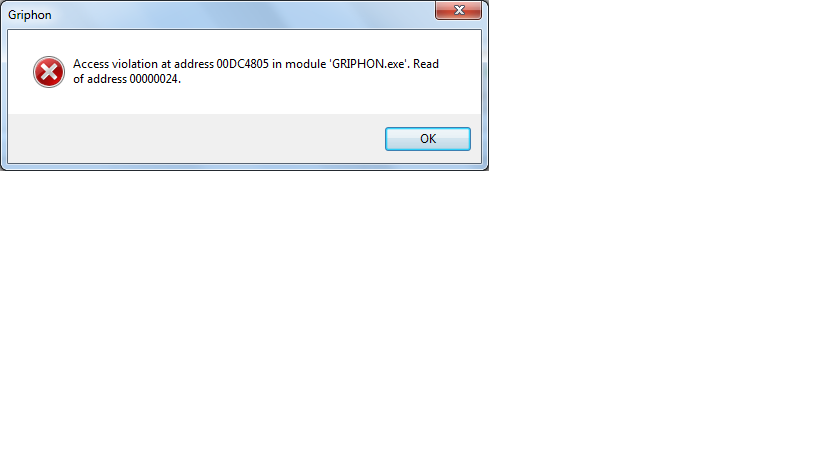The image size is (819, 460).
Task: Click the red error cross icon
Action: (49, 72)
